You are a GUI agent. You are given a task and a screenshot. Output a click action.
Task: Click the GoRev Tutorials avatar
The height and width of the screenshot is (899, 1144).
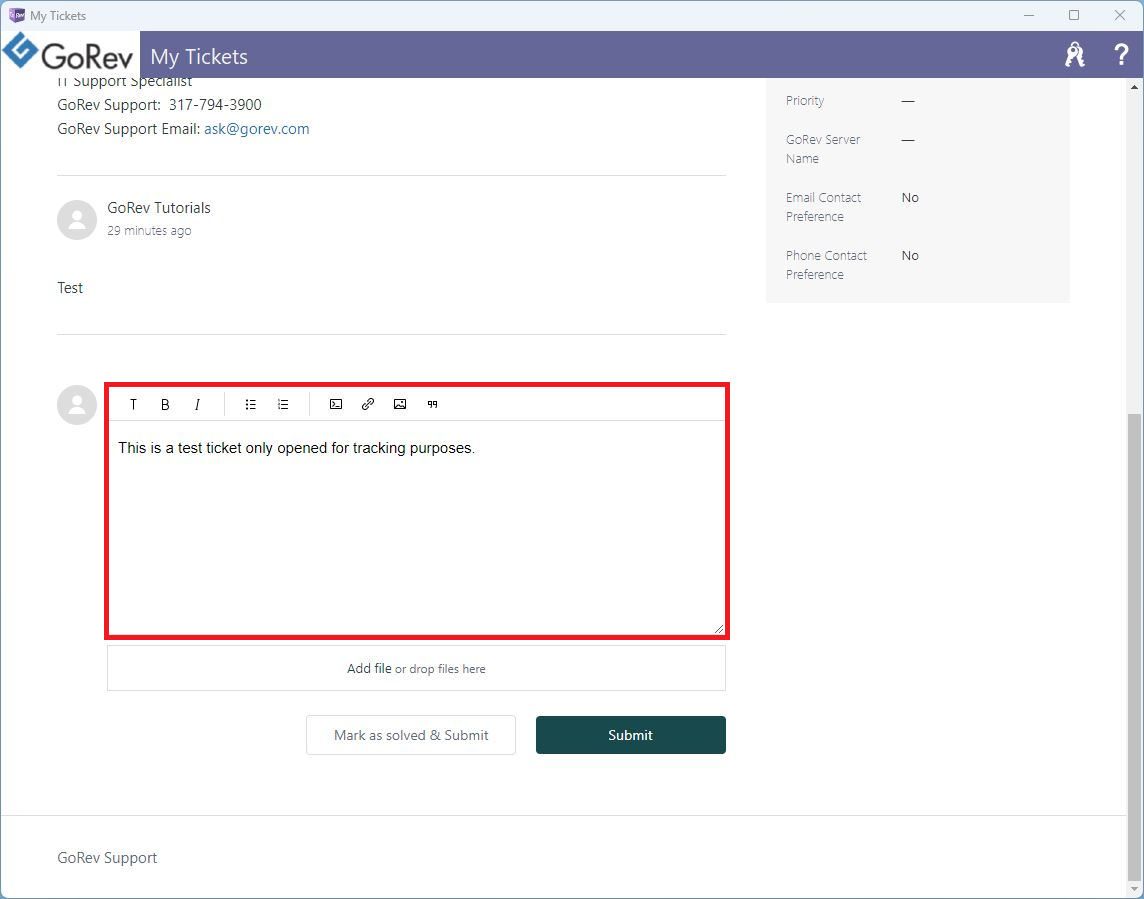tap(77, 220)
